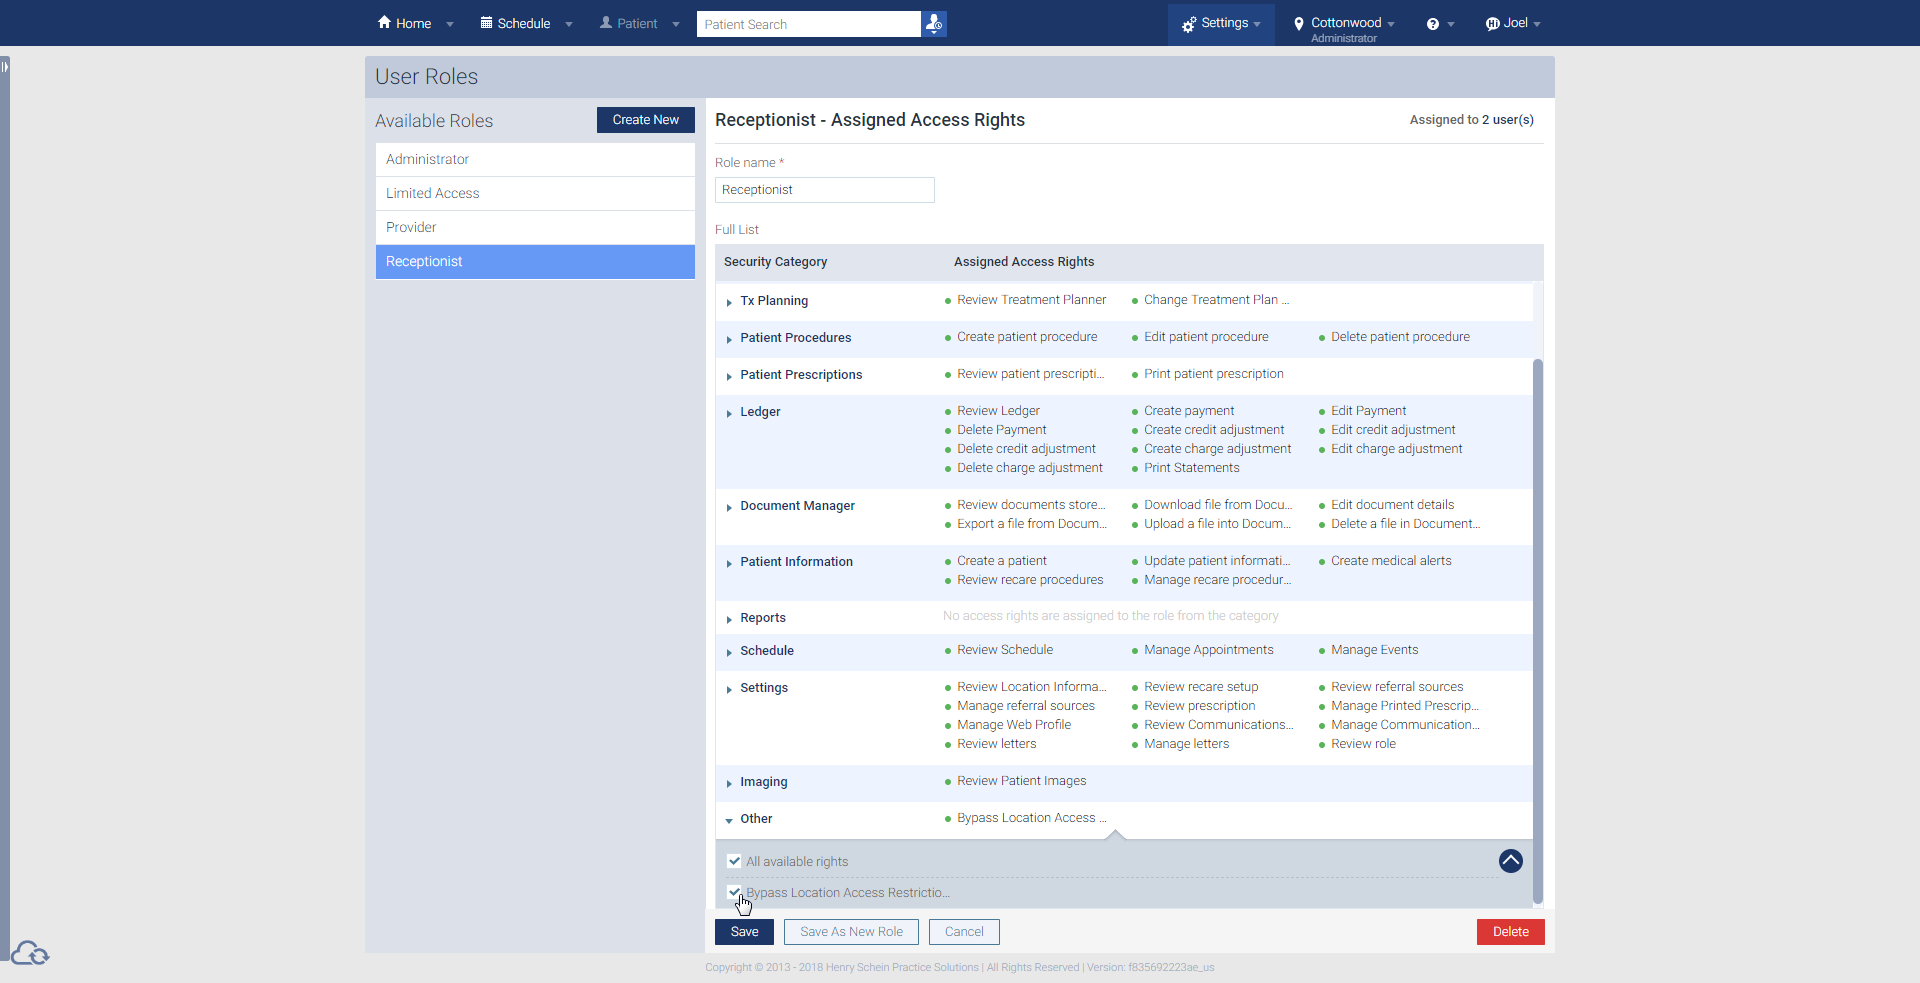Viewport: 1920px width, 983px height.
Task: Open the Cottonwood location dropdown
Action: coord(1343,23)
